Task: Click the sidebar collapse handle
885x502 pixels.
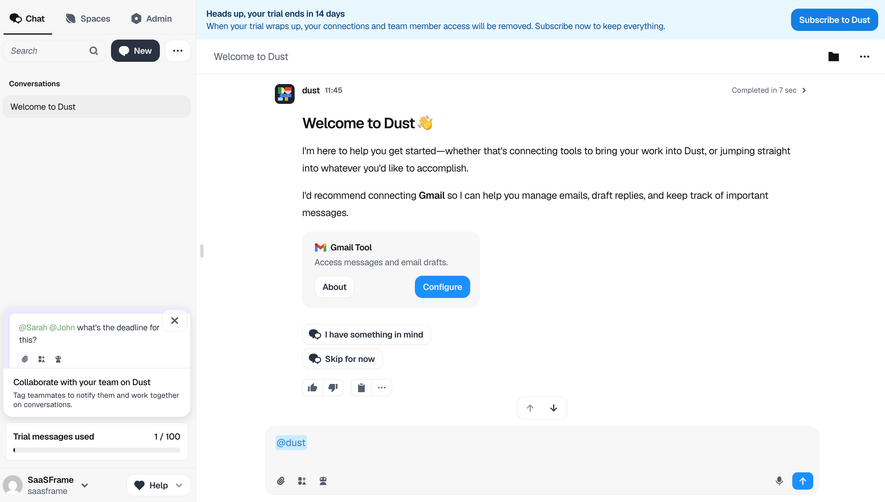Action: pyautogui.click(x=201, y=251)
